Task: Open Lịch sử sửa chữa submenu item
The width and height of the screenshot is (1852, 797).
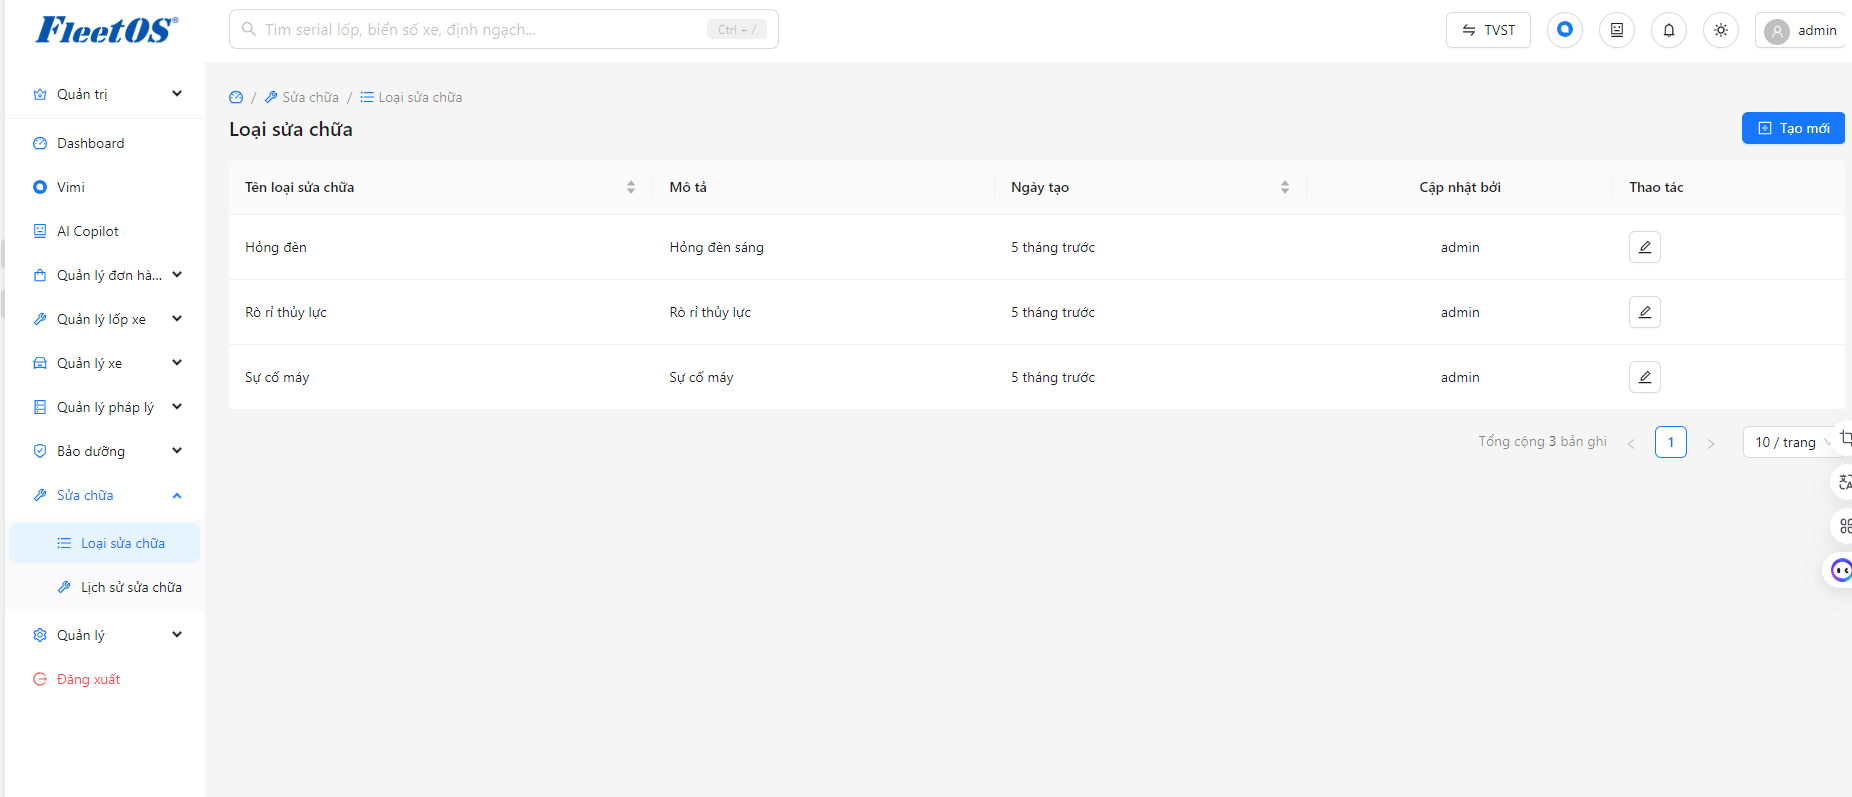Action: (x=105, y=587)
